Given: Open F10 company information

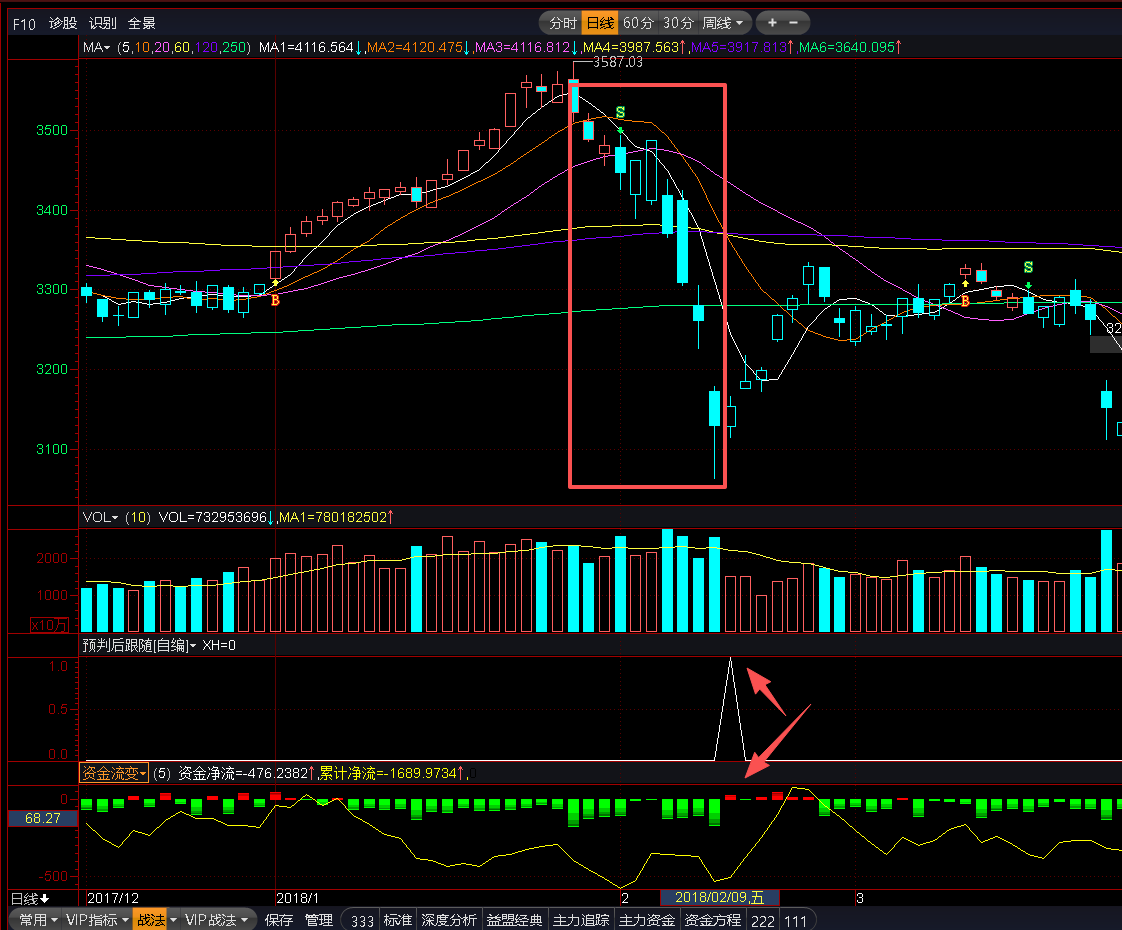Looking at the screenshot, I should (25, 23).
